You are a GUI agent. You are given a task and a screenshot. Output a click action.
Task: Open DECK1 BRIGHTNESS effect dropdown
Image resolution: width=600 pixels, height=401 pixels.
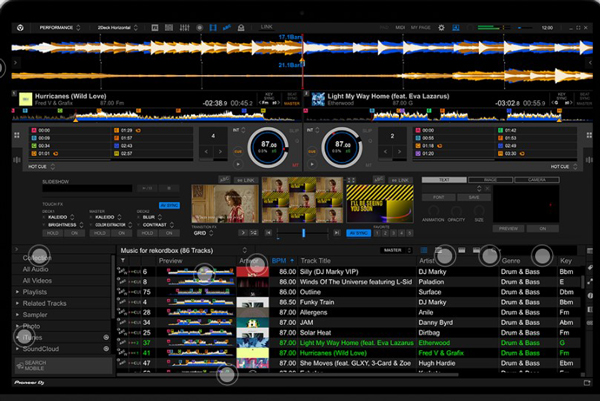[64, 225]
